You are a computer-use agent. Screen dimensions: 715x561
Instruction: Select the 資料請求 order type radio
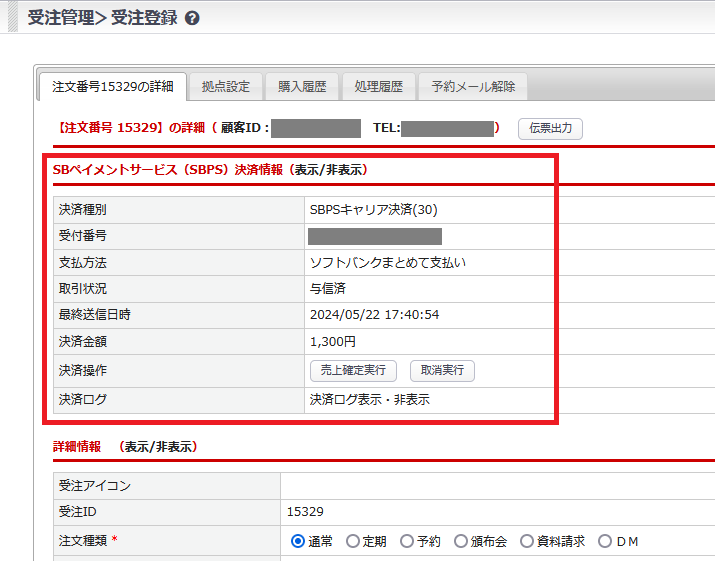click(x=527, y=541)
